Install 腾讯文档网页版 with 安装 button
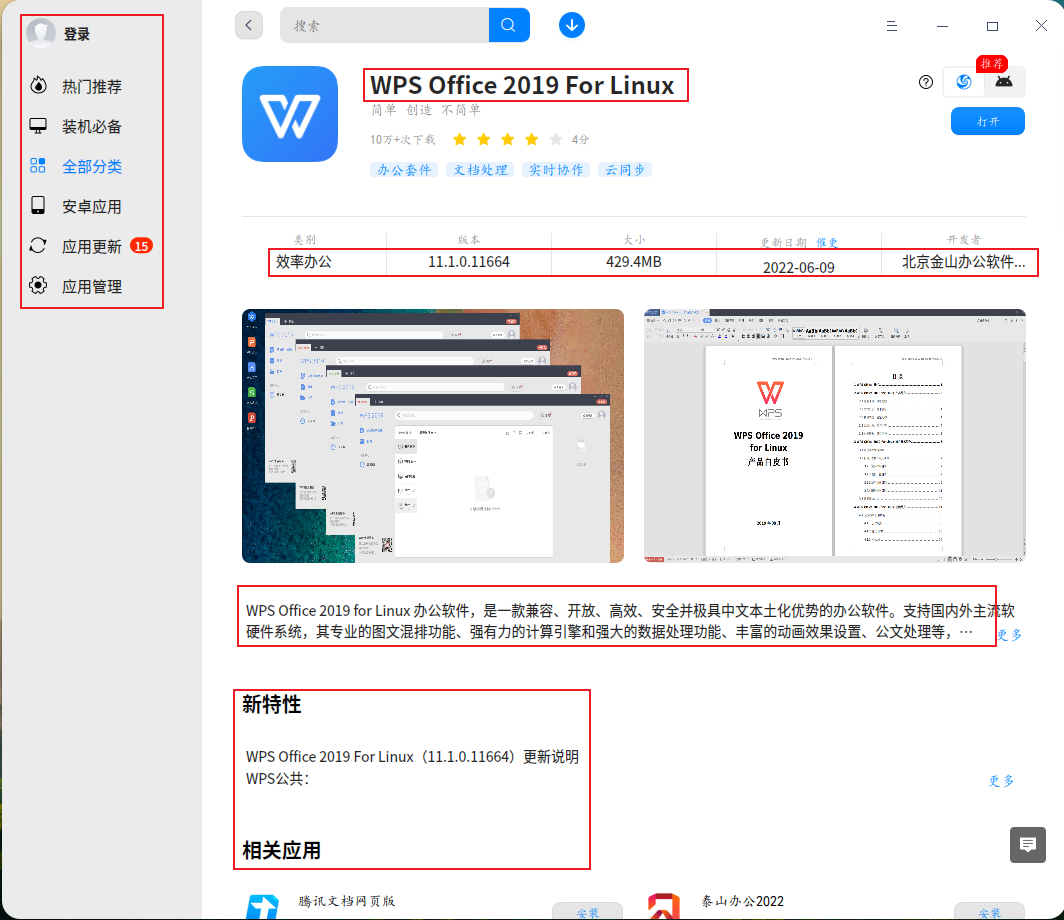 [588, 911]
